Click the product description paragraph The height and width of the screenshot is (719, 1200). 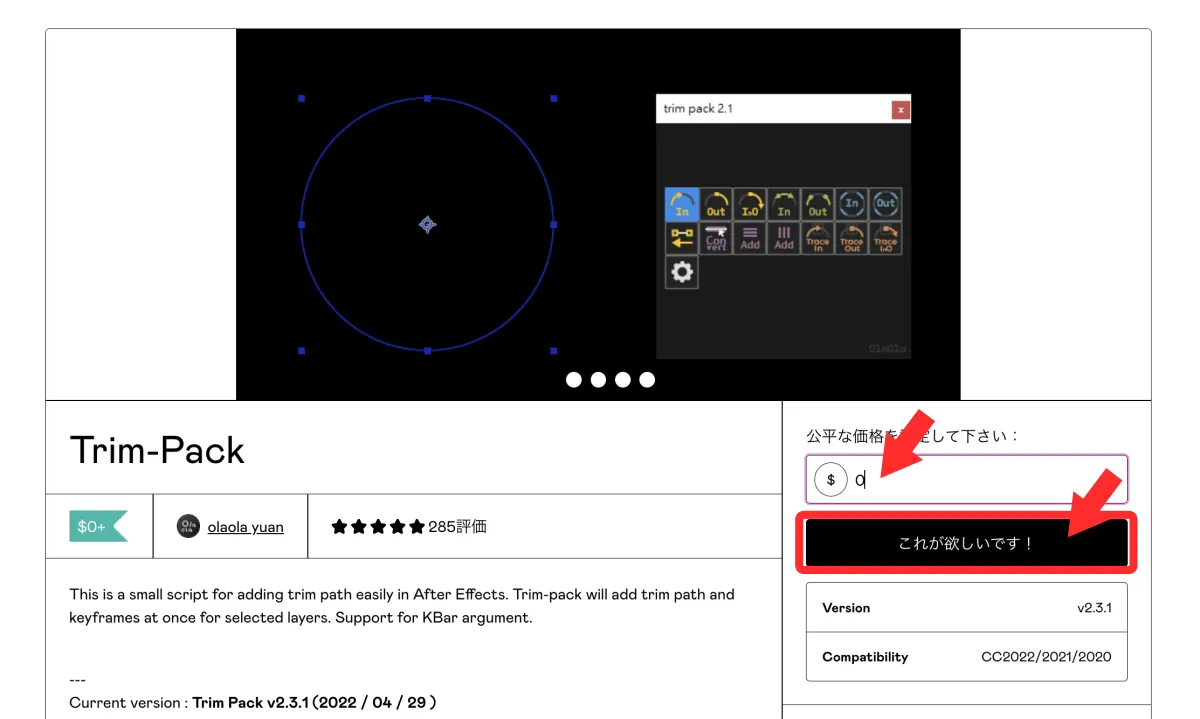tap(402, 606)
